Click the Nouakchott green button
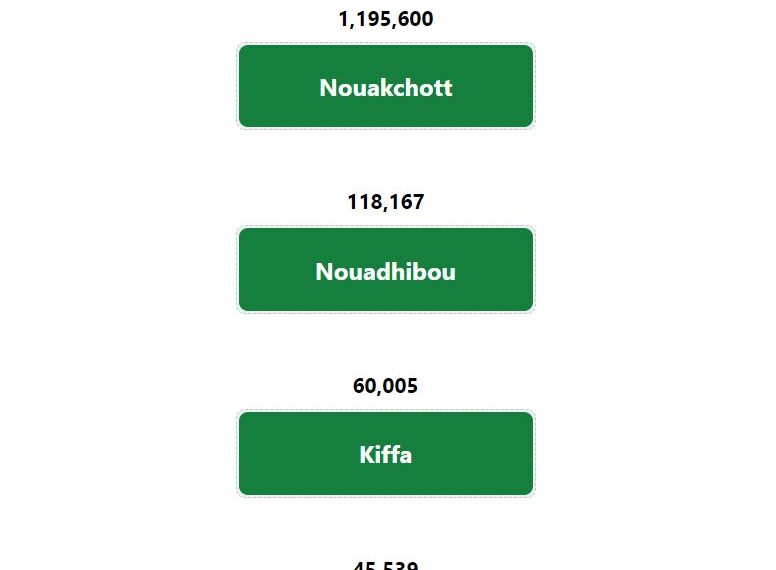The image size is (776, 570). pyautogui.click(x=386, y=86)
